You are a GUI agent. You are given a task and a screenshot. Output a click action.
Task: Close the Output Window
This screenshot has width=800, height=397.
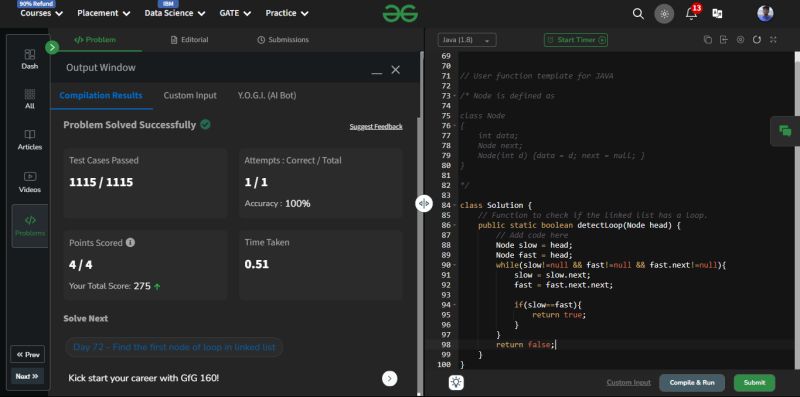point(395,70)
